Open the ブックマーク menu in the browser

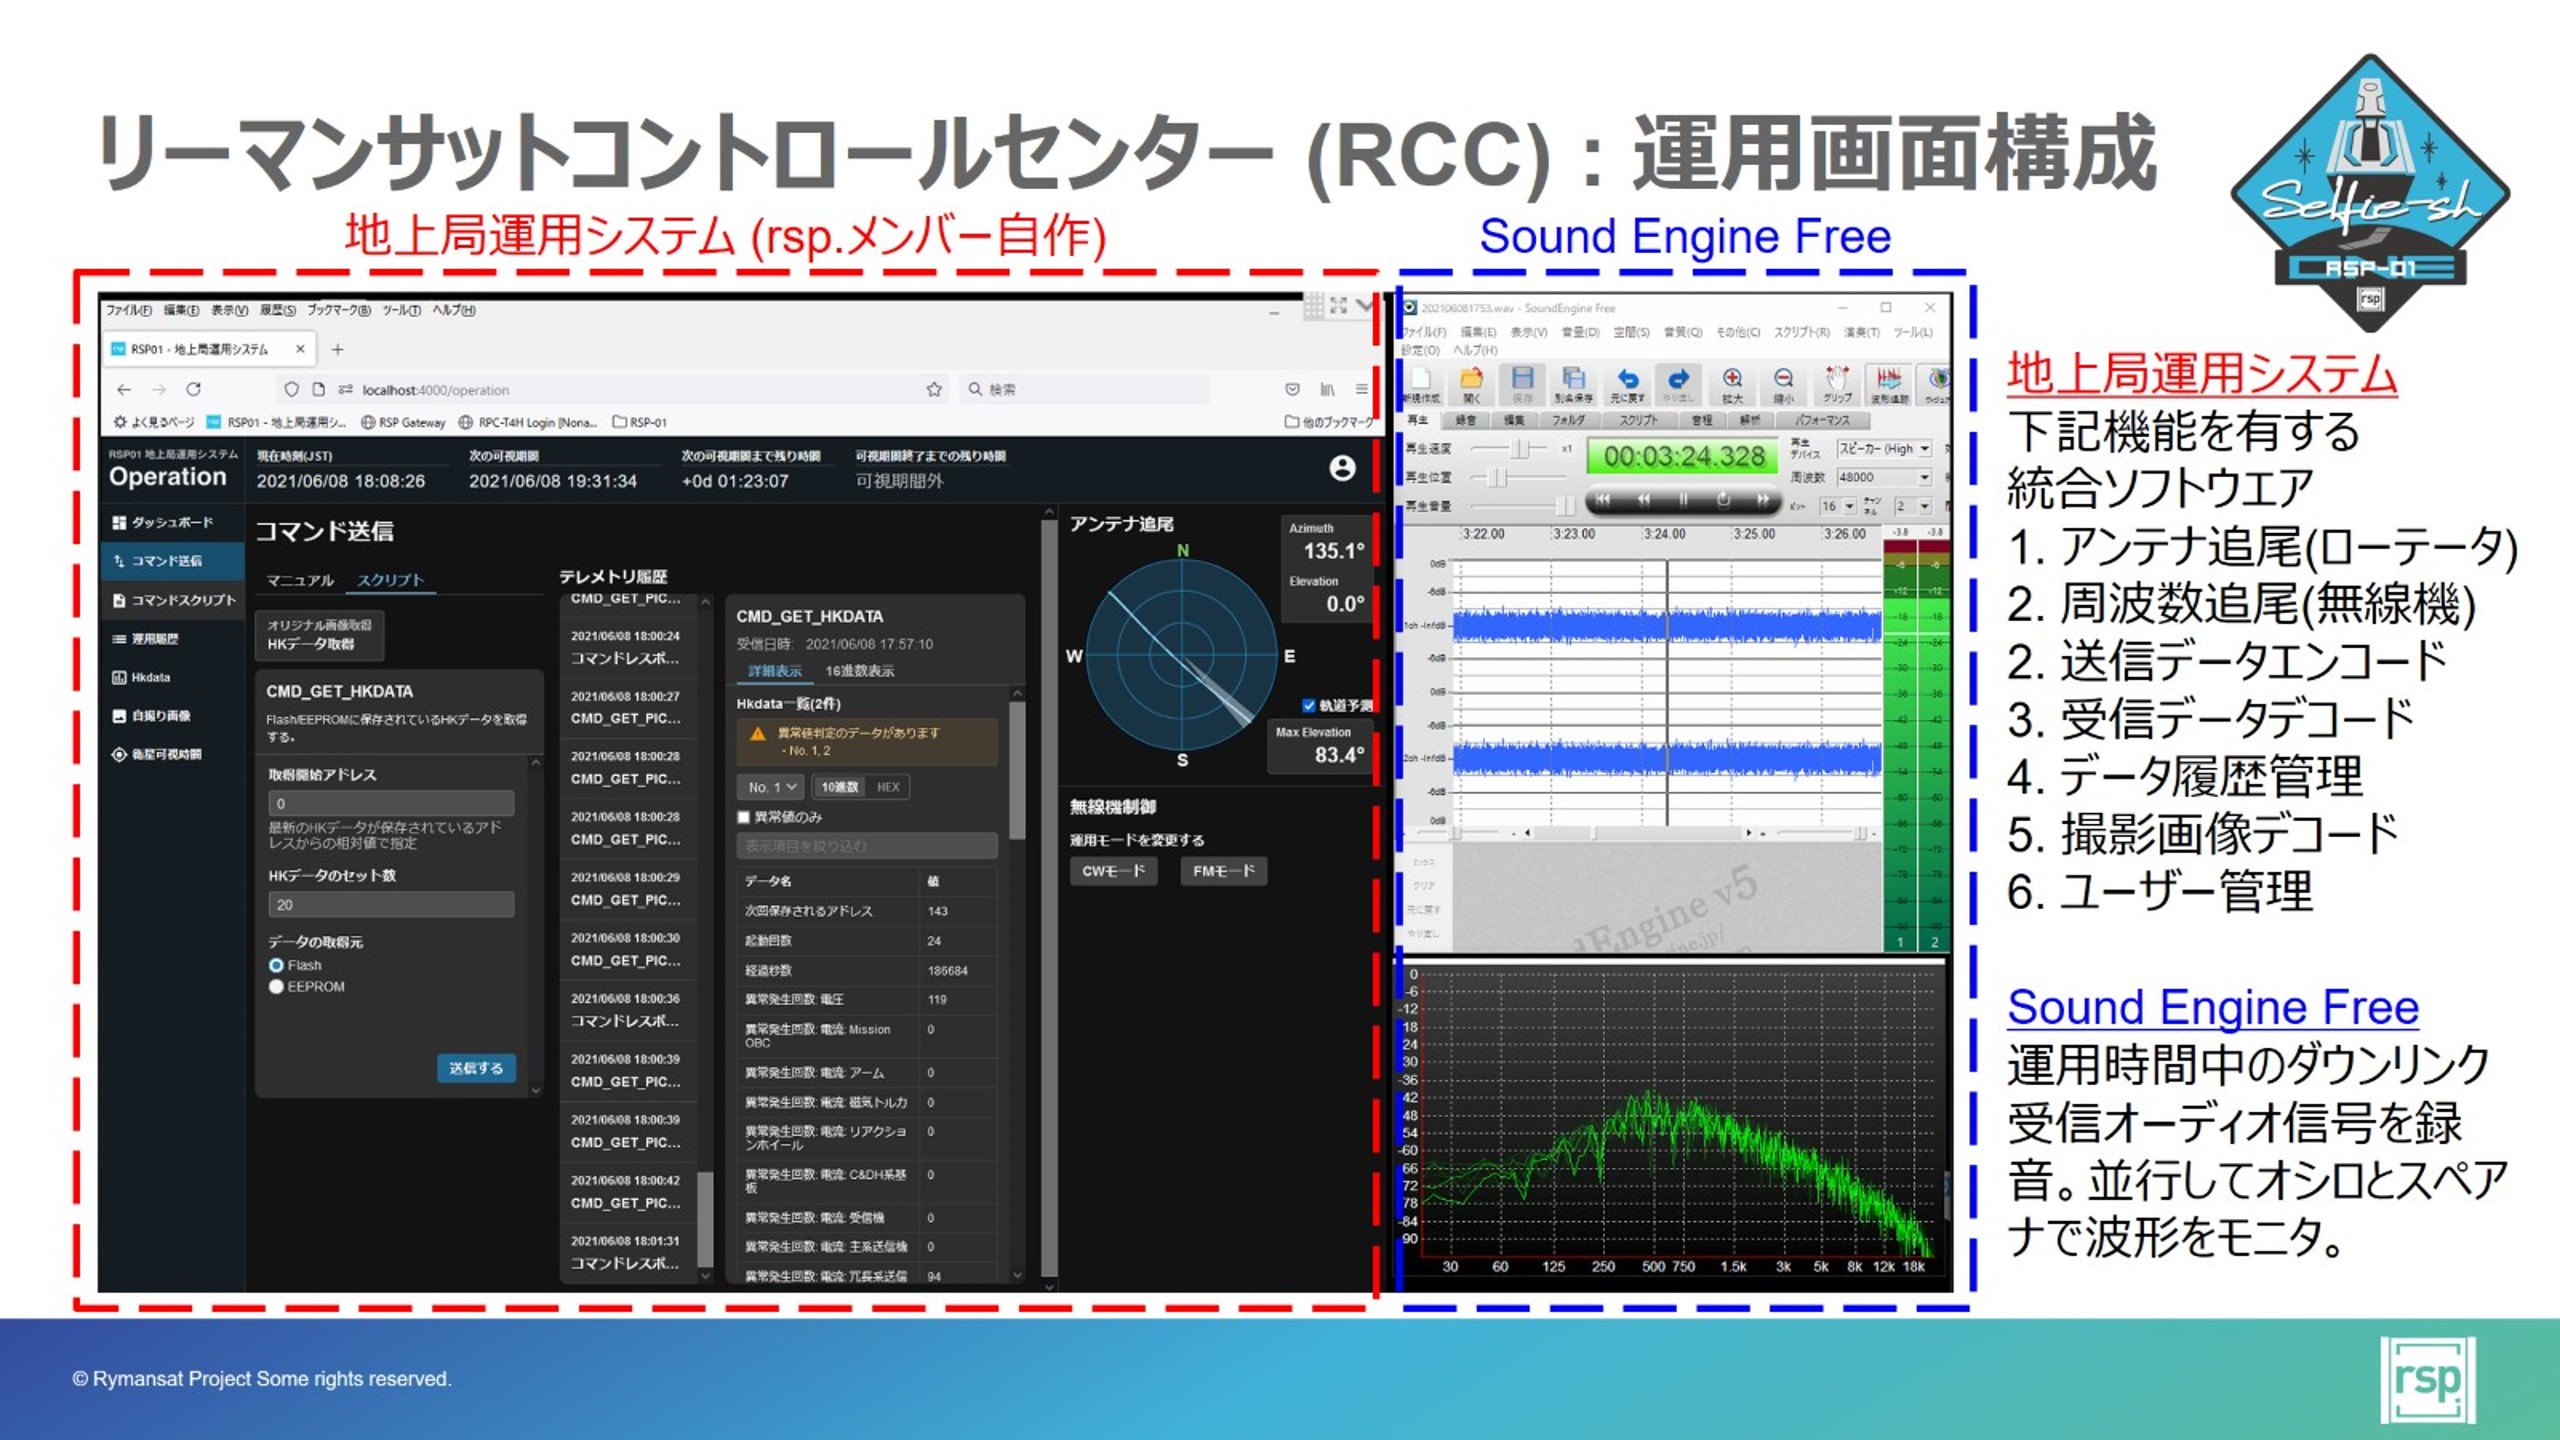338,310
